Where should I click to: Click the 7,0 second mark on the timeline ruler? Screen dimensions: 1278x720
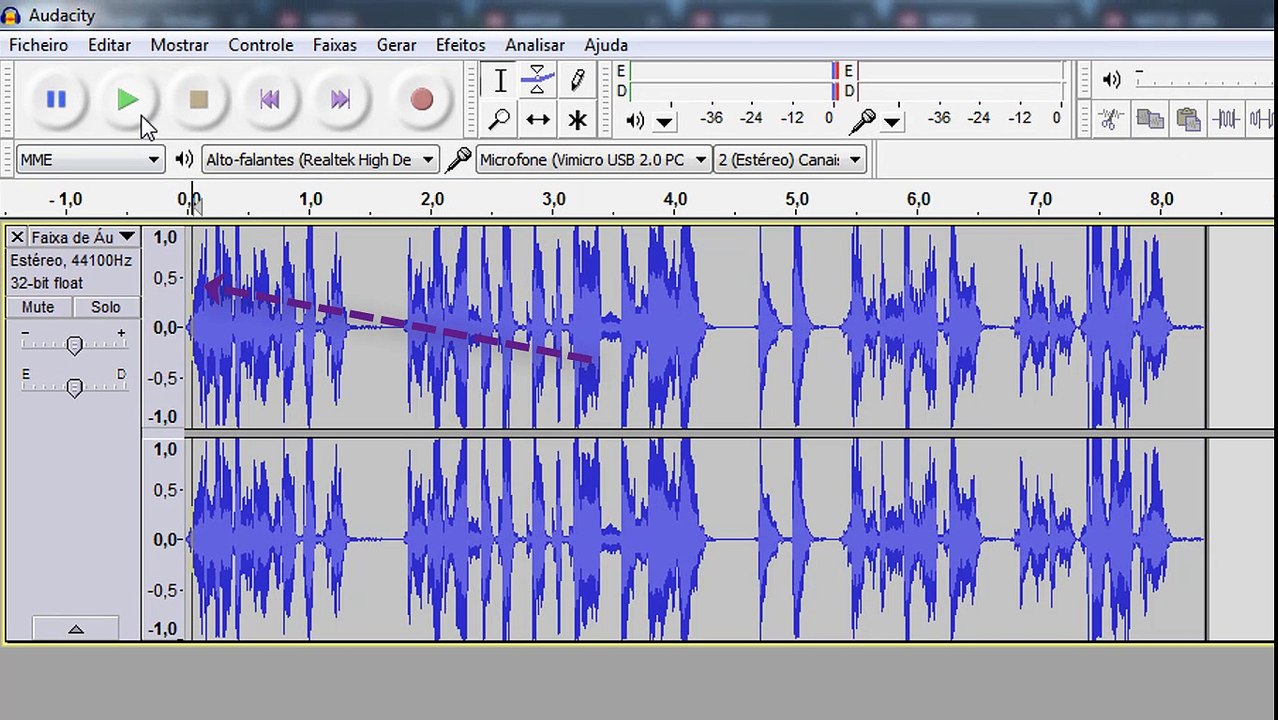tap(1040, 200)
